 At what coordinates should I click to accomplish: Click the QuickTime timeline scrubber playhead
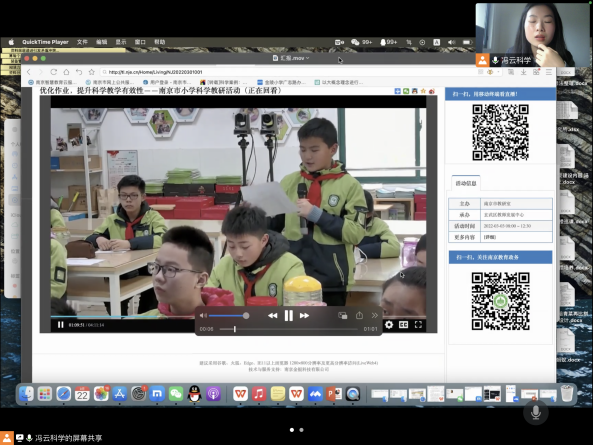[x=234, y=329]
